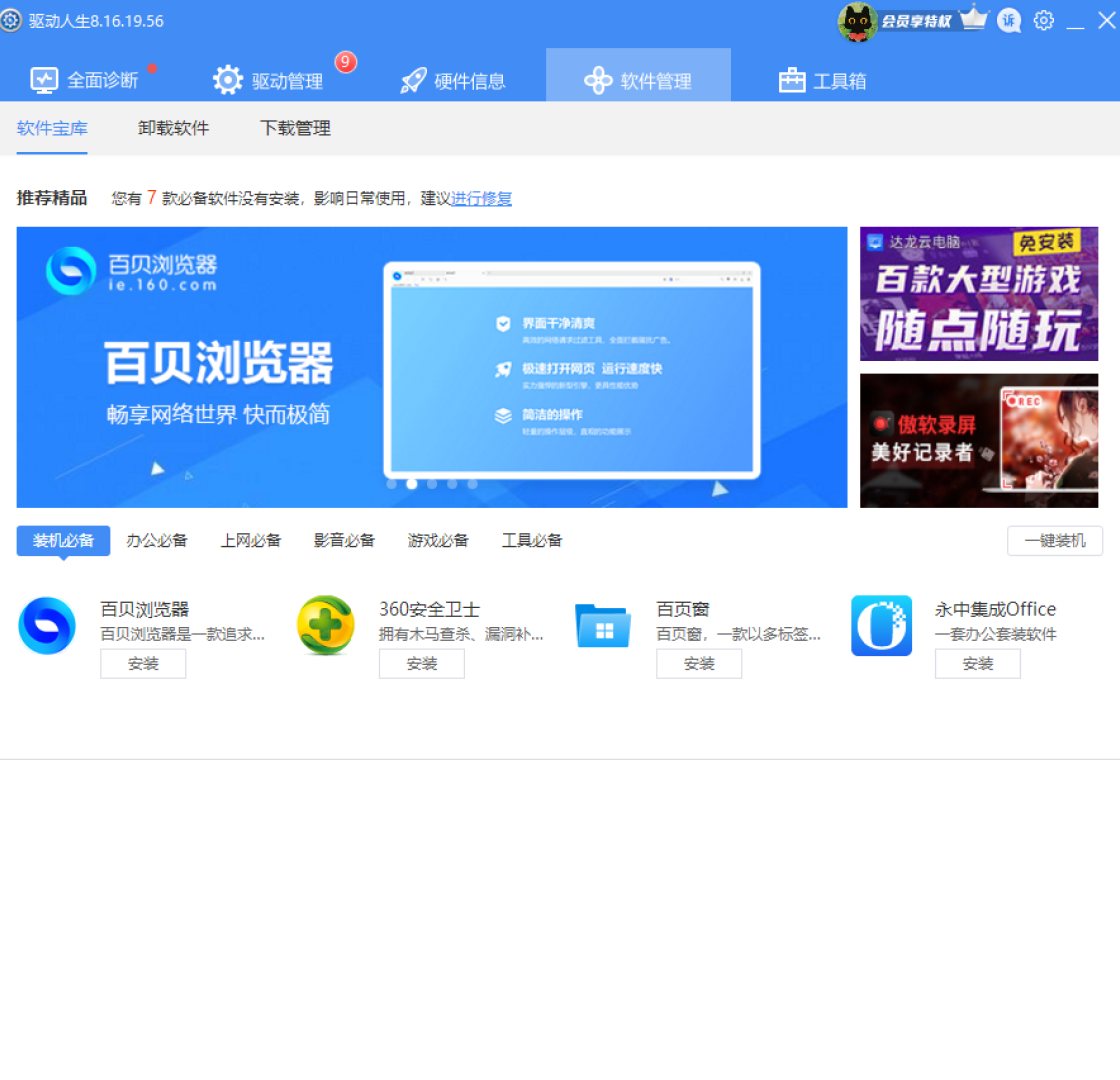This screenshot has height=1080, width=1120.
Task: Select the 办公必备 category
Action: coord(156,541)
